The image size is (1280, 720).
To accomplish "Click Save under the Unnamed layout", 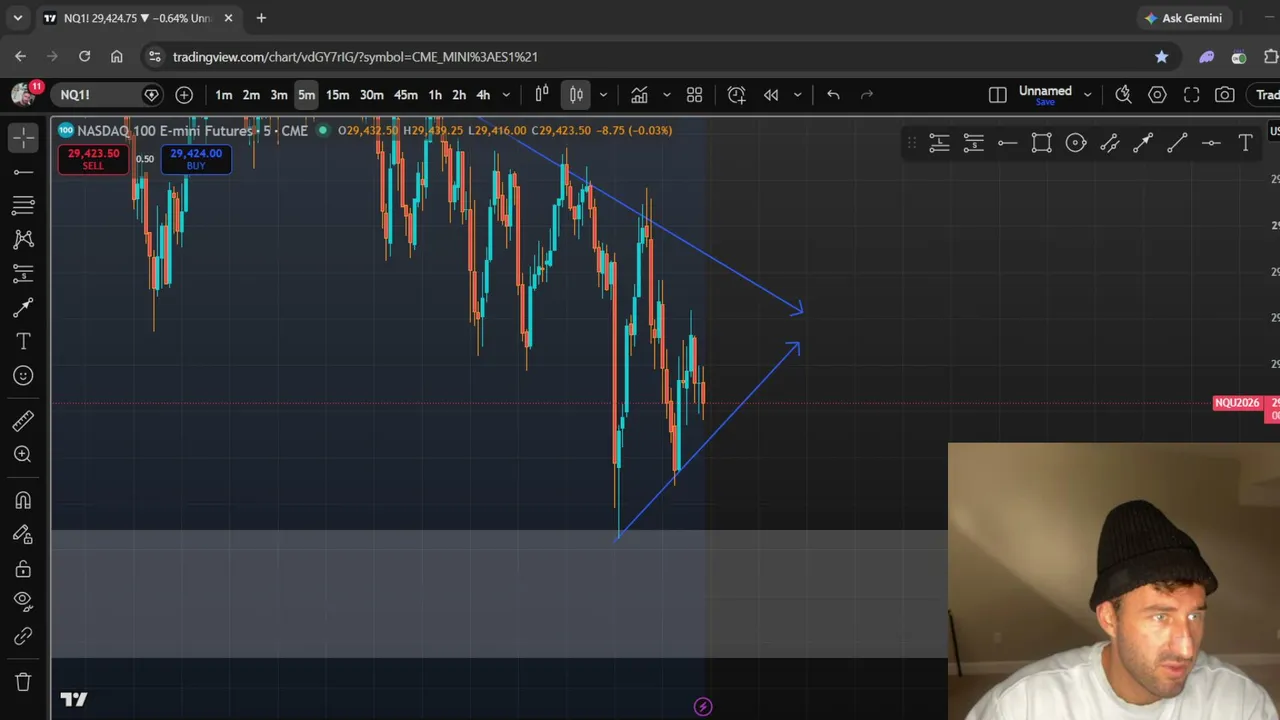I will tap(1045, 102).
